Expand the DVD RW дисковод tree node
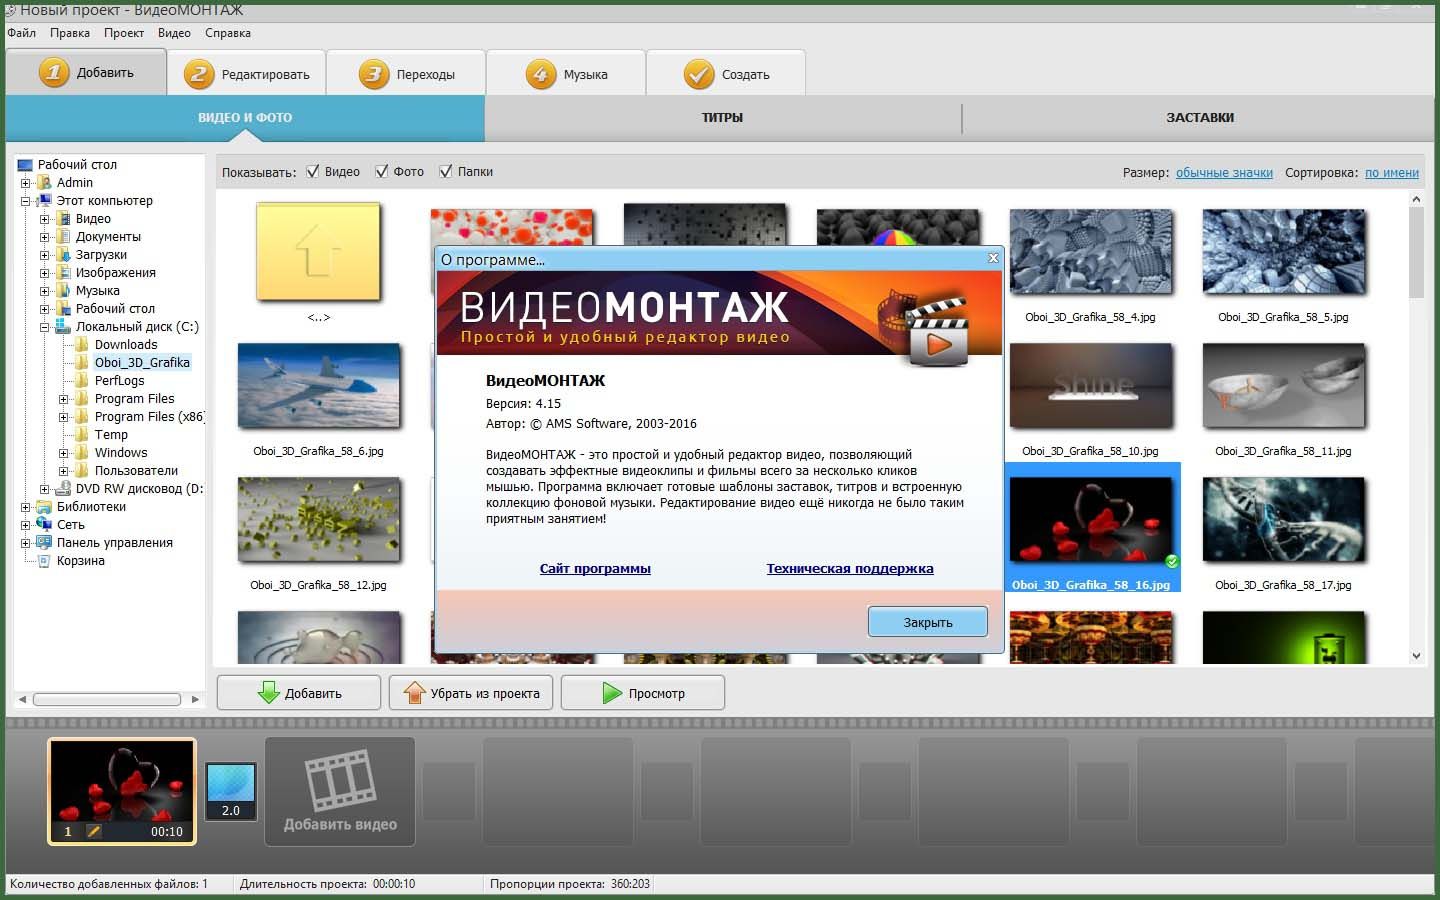The height and width of the screenshot is (900, 1440). (x=44, y=489)
